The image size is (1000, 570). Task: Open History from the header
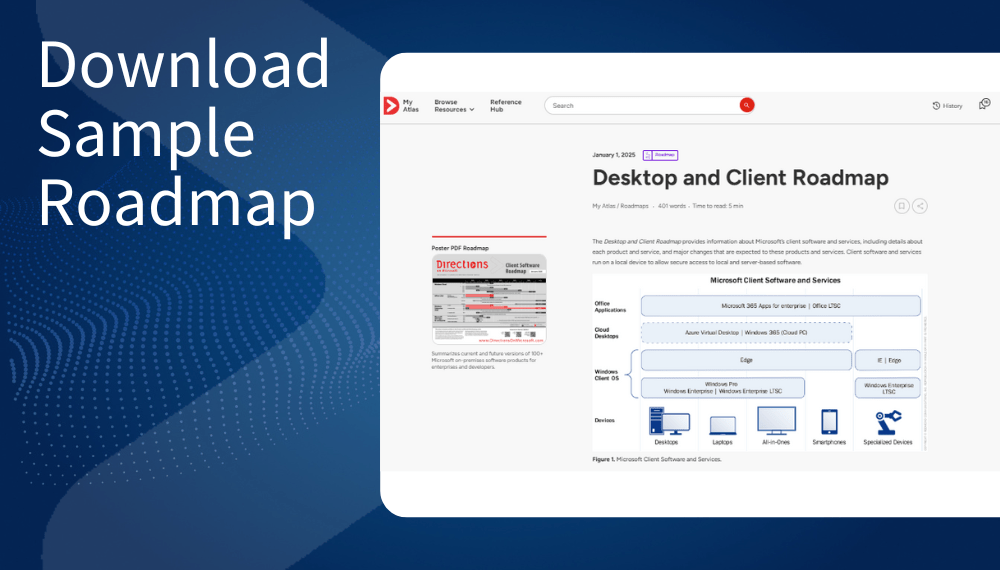[947, 106]
